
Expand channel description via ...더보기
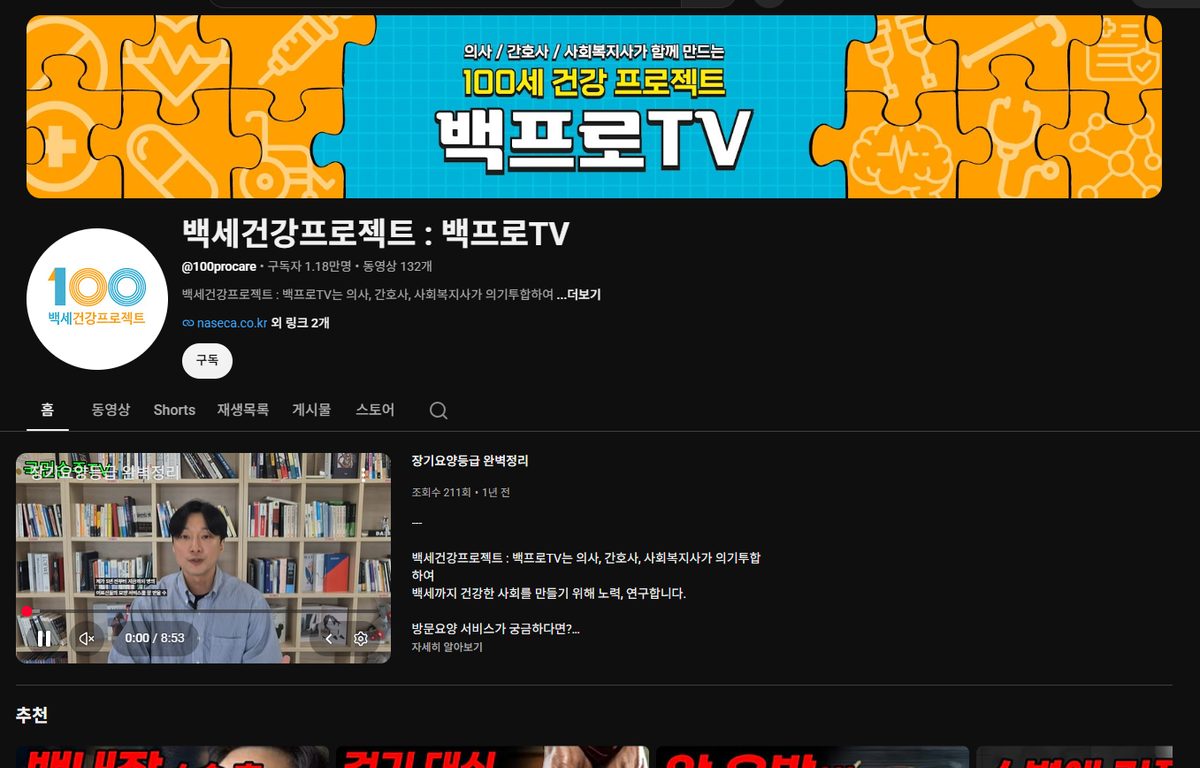tap(579, 294)
